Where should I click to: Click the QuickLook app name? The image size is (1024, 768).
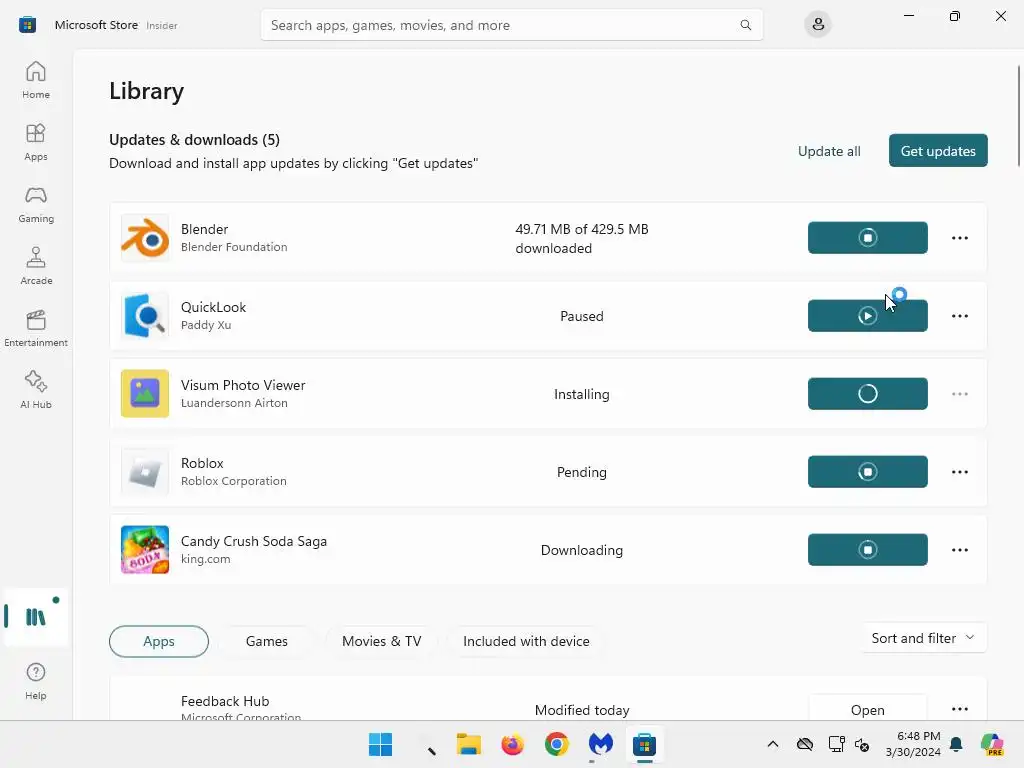[213, 307]
